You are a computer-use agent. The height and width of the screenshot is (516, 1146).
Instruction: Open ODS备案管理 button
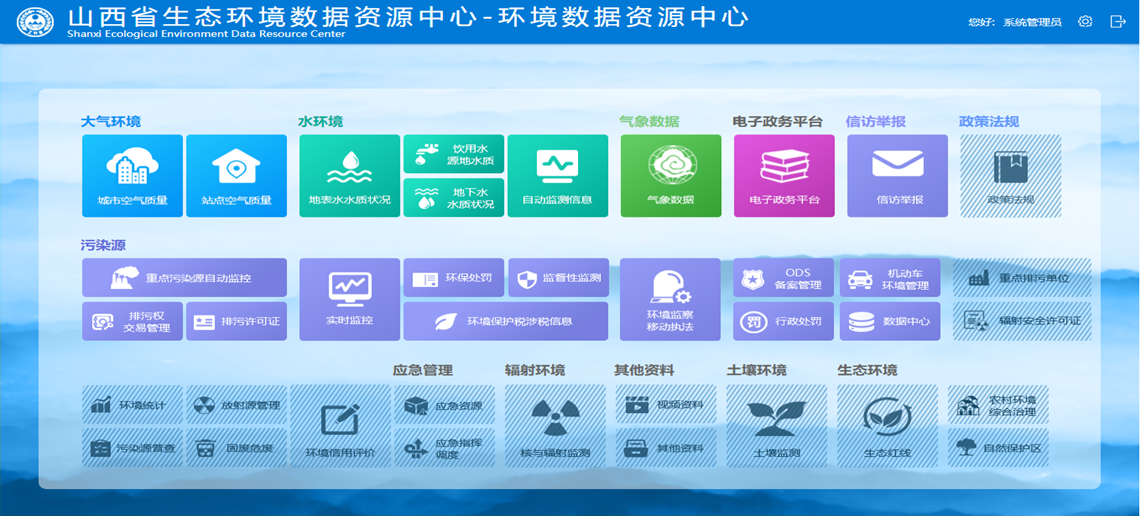[x=783, y=278]
